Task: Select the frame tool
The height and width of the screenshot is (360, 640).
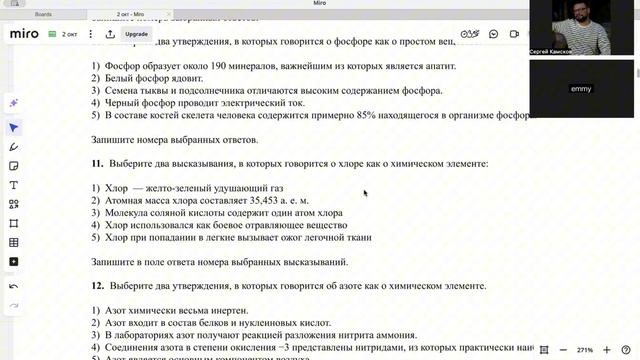Action: [x=13, y=223]
